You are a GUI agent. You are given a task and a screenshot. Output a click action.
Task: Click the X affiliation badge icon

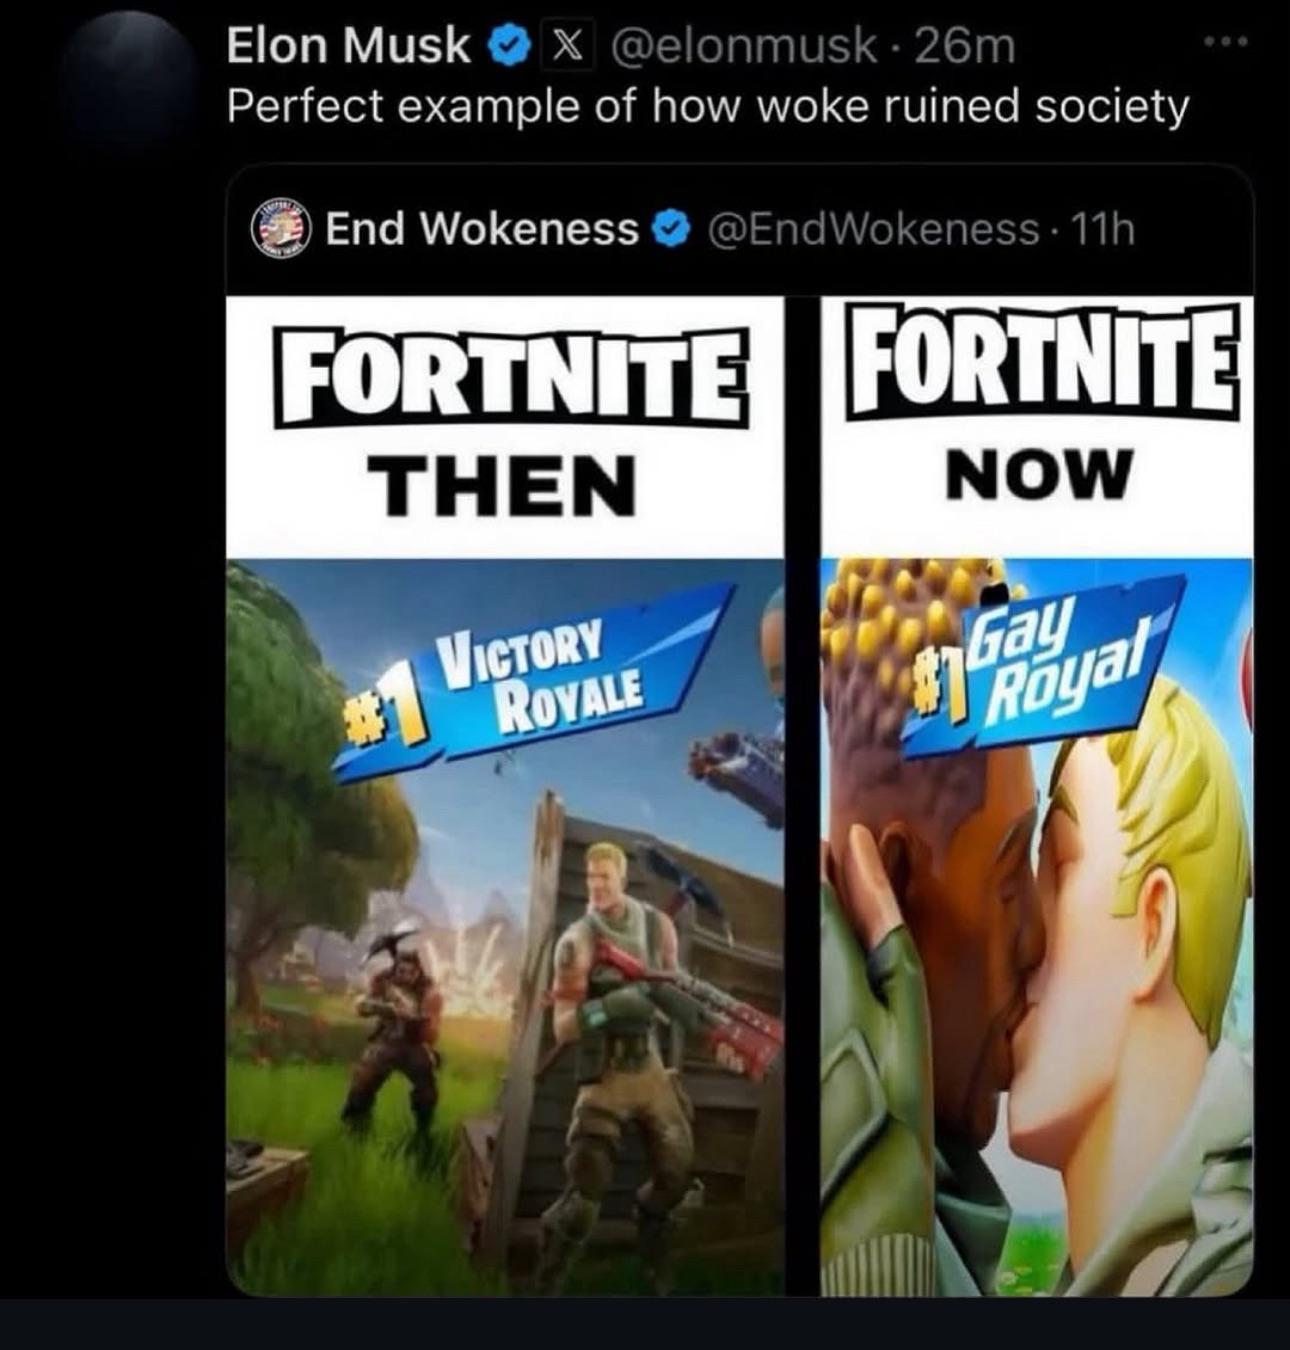(x=564, y=45)
